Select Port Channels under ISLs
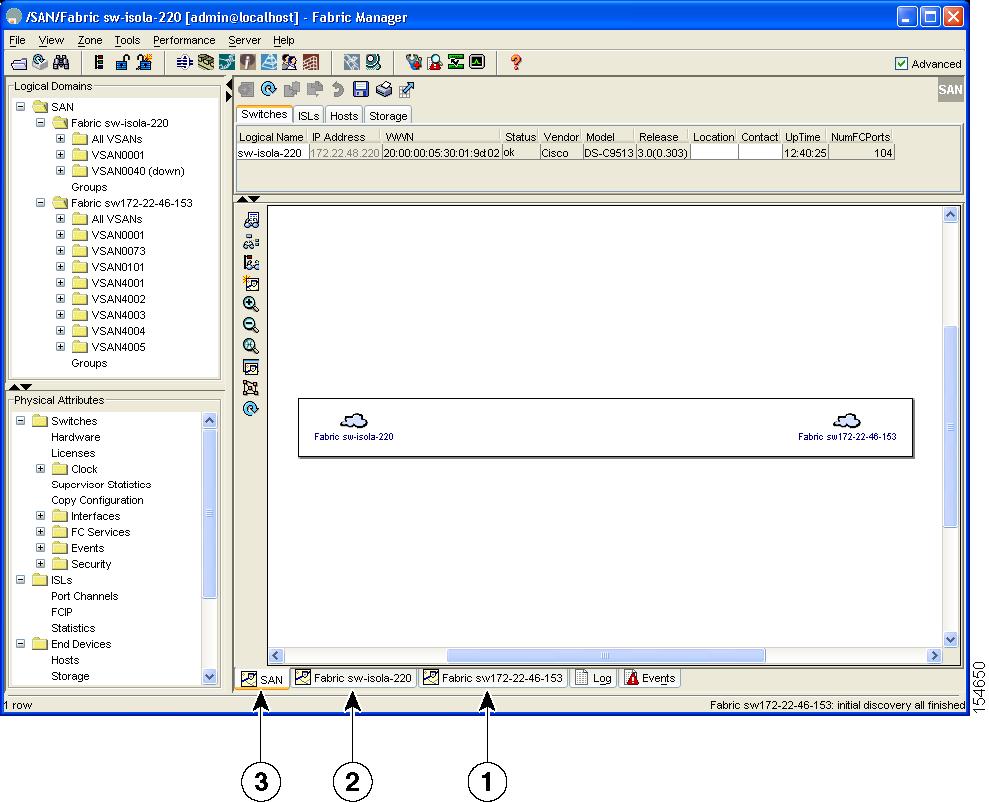Image resolution: width=989 pixels, height=802 pixels. tap(85, 596)
